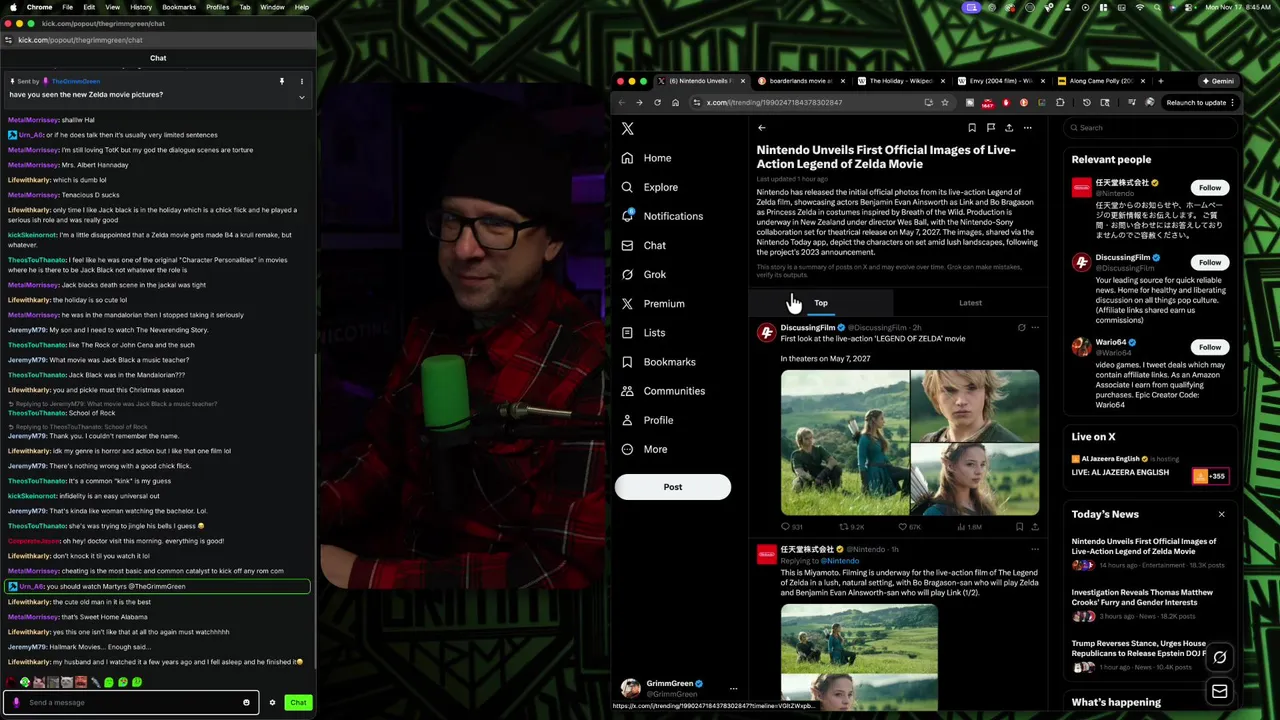The height and width of the screenshot is (720, 1280).
Task: Open Premium in the X sidebar
Action: [x=652, y=303]
